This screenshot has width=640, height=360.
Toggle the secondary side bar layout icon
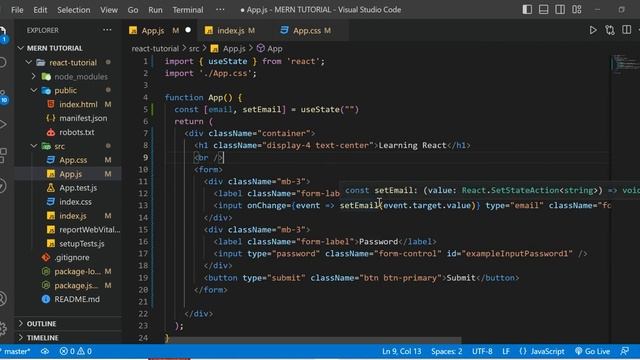(x=560, y=9)
